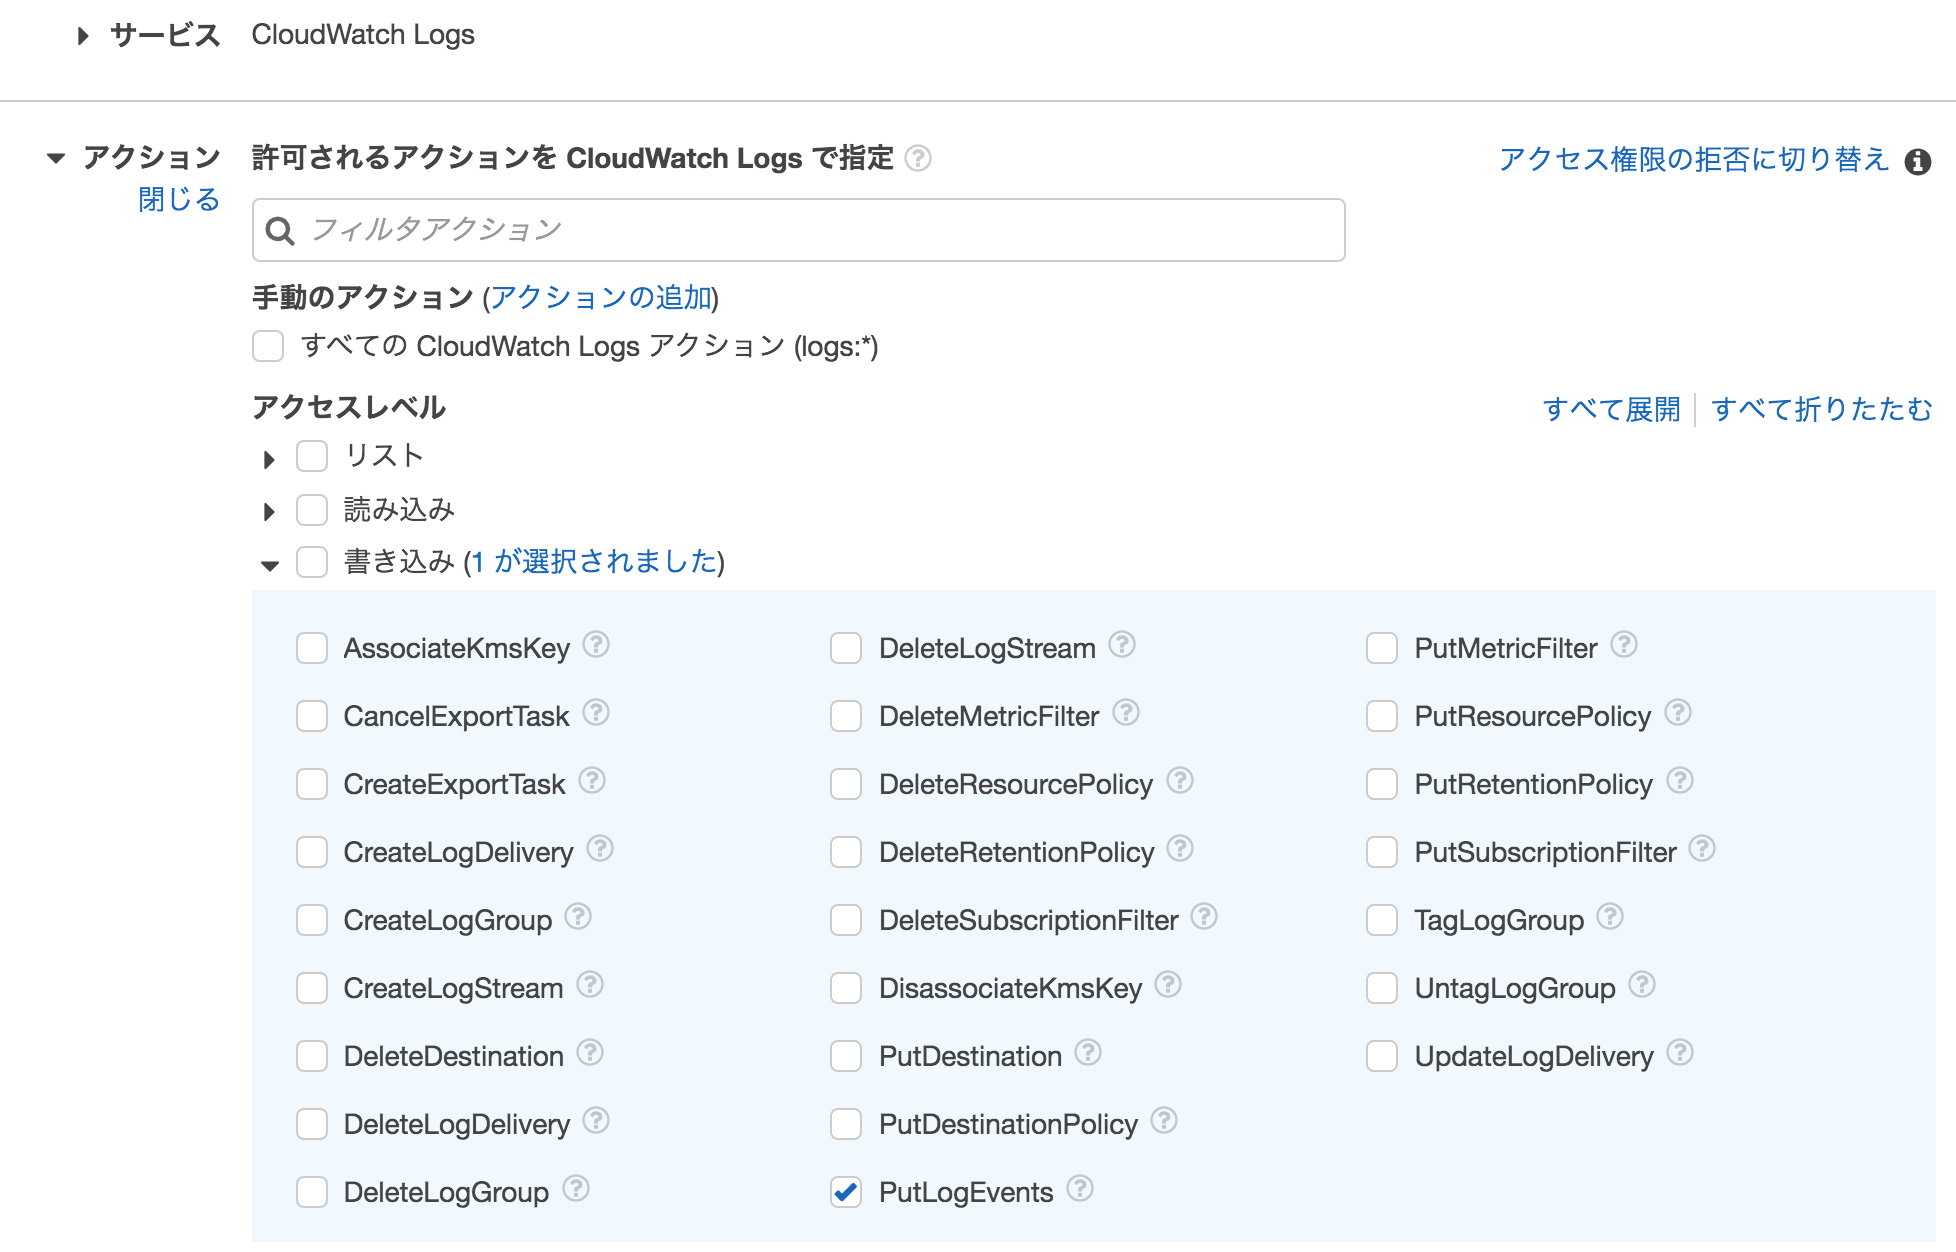The image size is (1956, 1252).
Task: Expand the リスト access level
Action: point(269,459)
